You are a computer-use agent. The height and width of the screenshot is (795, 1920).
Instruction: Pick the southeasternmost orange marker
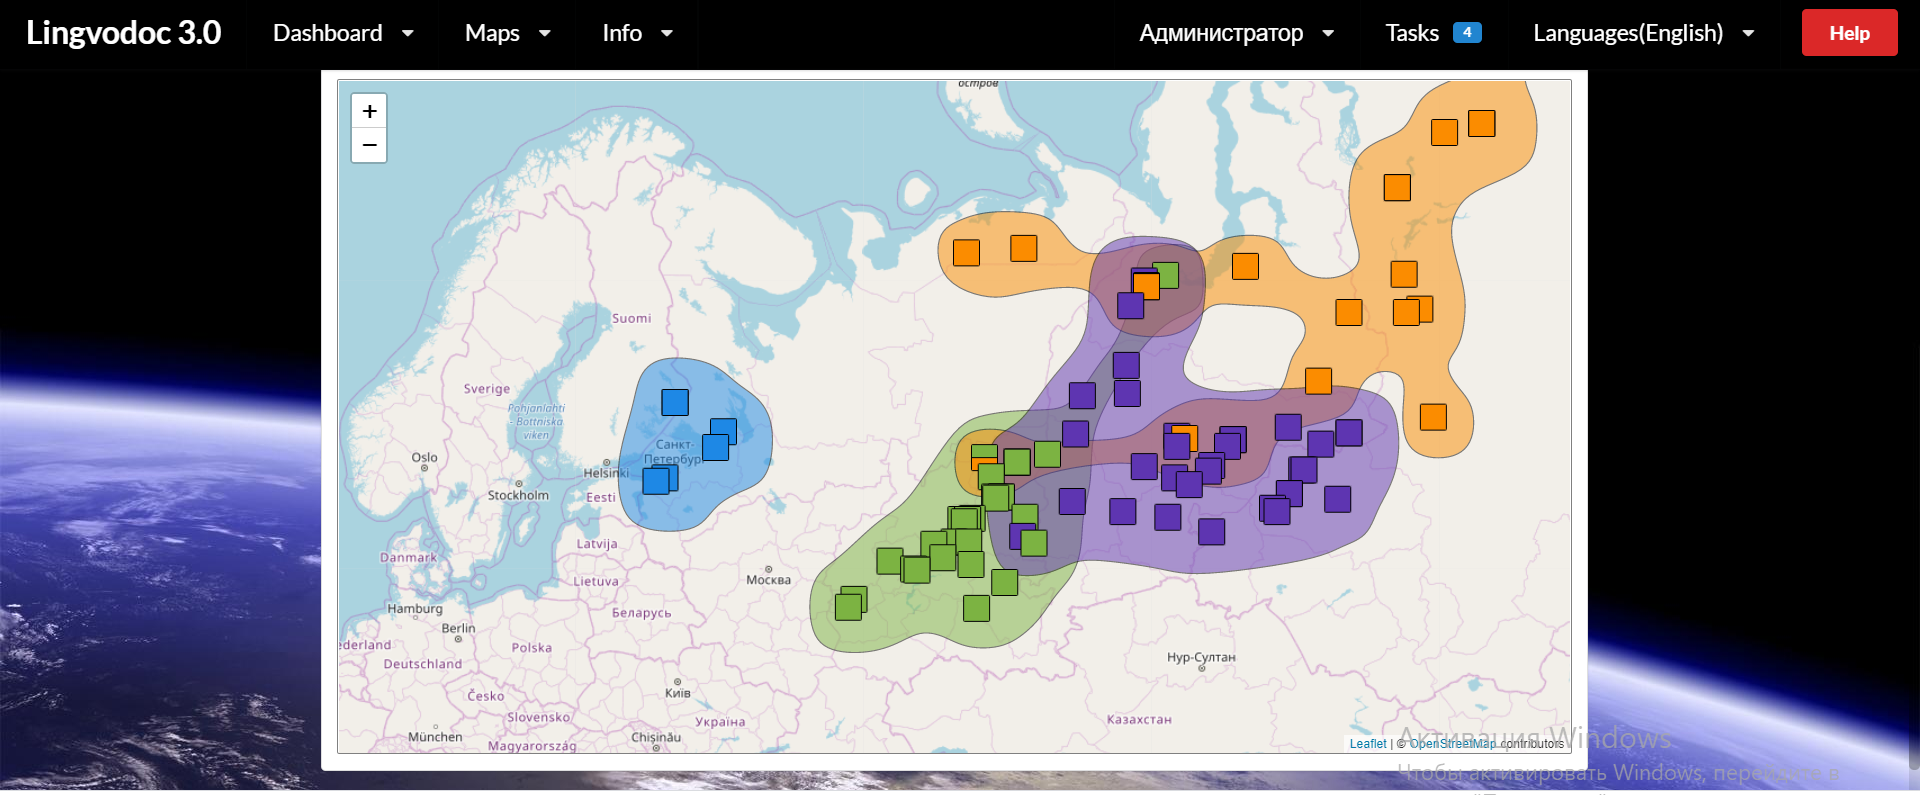pos(1433,417)
